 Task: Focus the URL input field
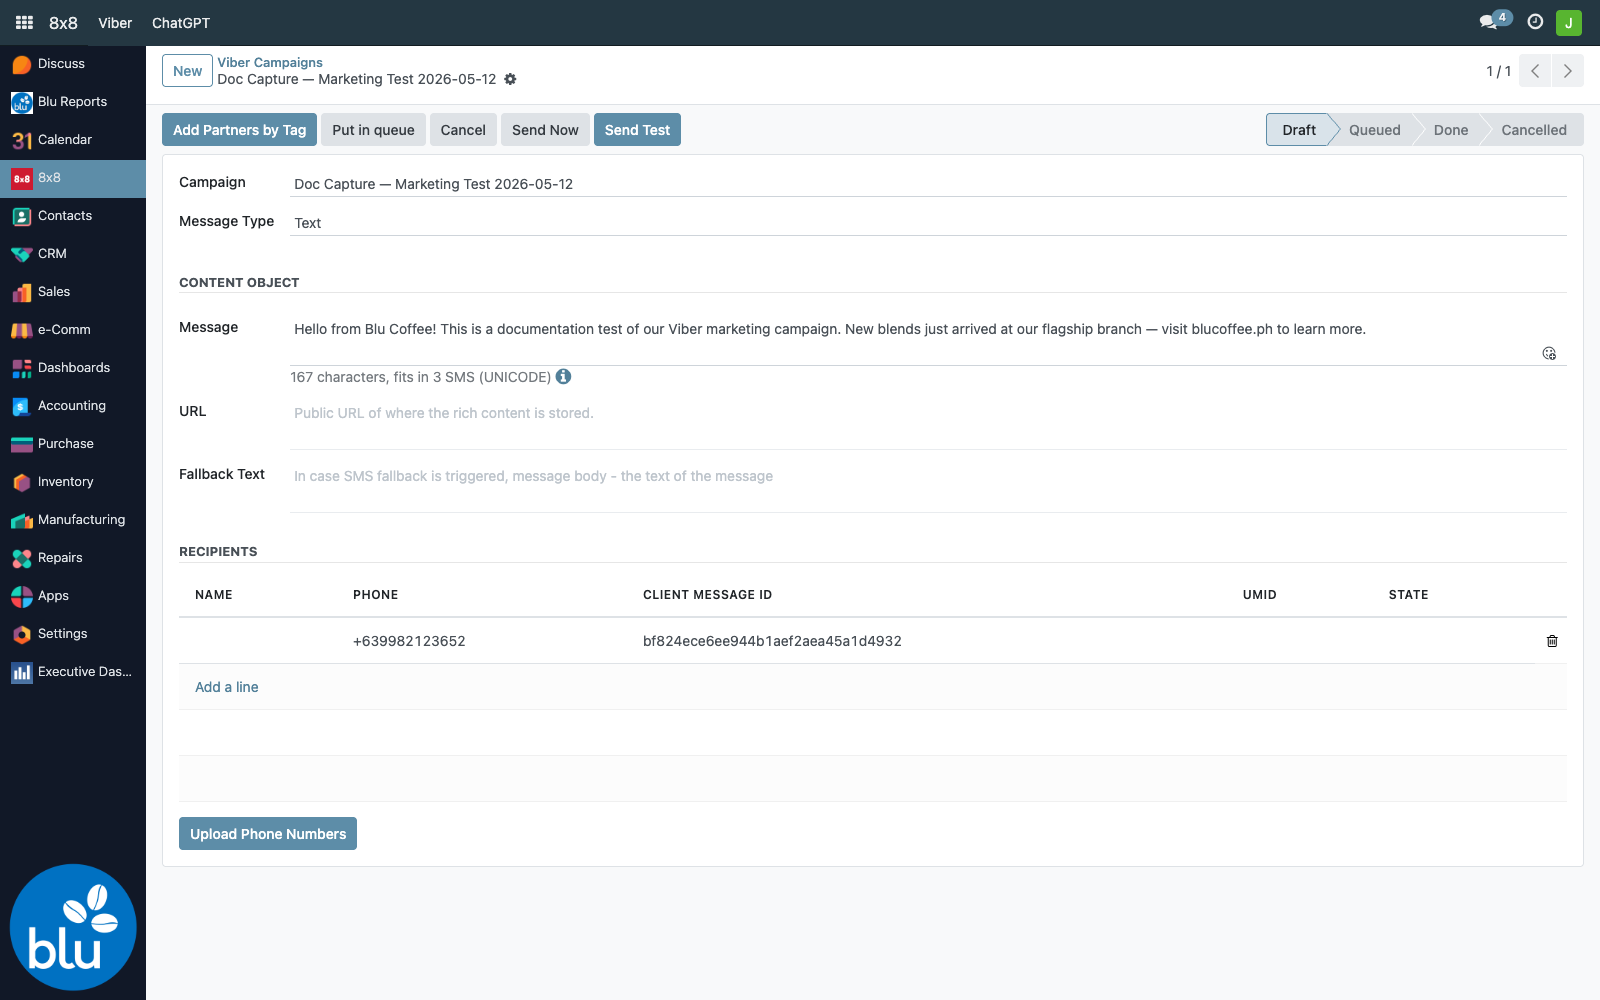click(928, 424)
